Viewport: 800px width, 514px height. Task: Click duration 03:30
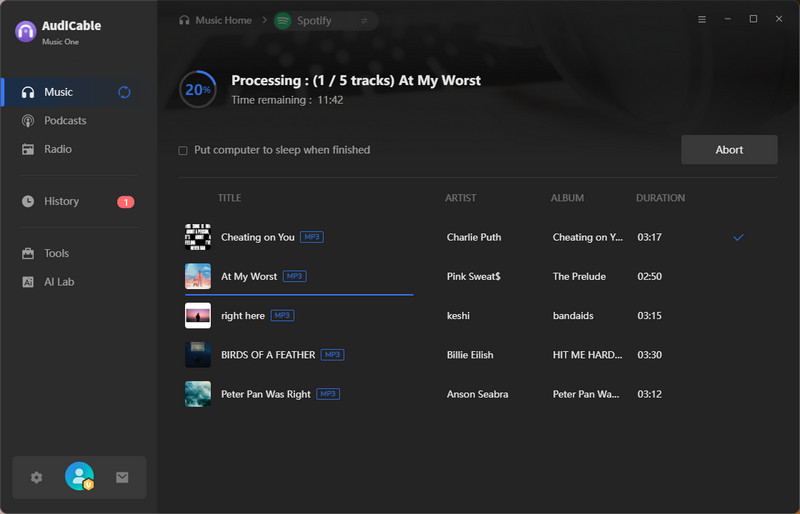[649, 355]
